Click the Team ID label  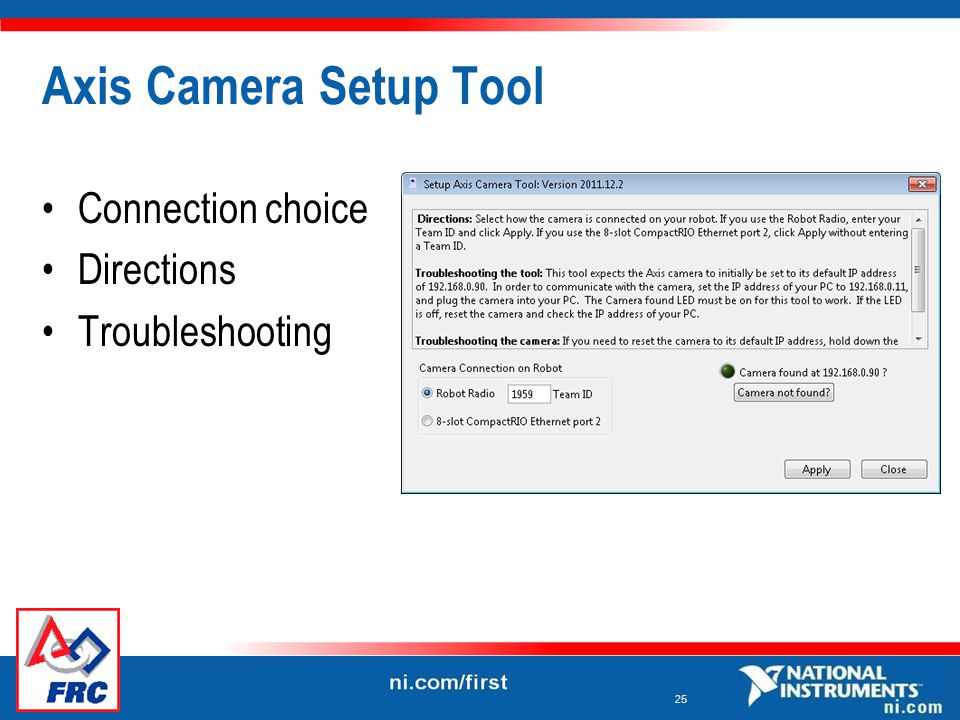(x=572, y=394)
